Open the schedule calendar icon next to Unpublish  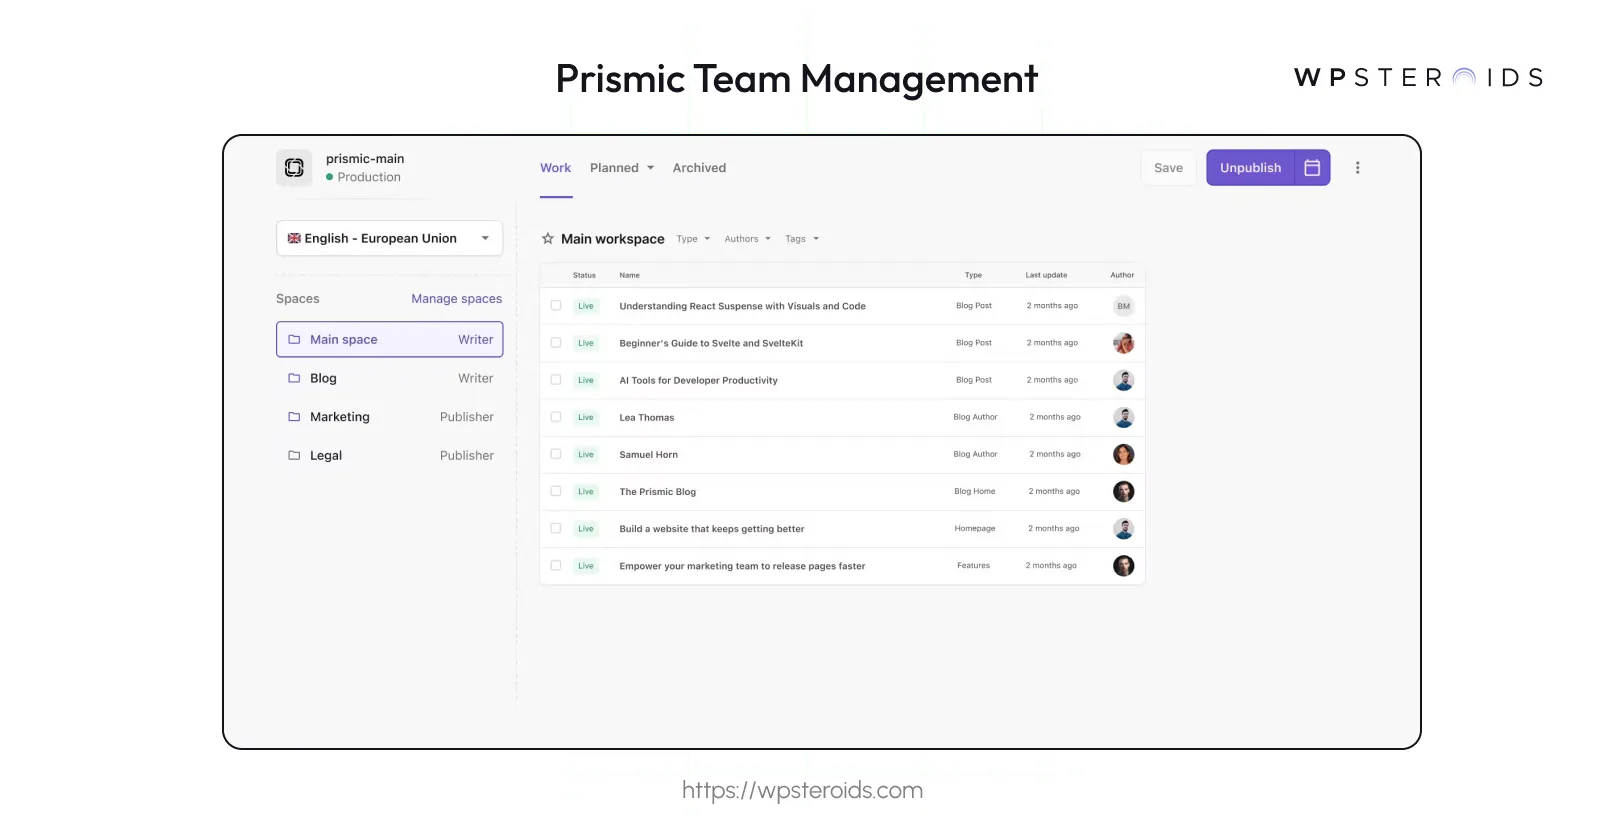point(1312,168)
